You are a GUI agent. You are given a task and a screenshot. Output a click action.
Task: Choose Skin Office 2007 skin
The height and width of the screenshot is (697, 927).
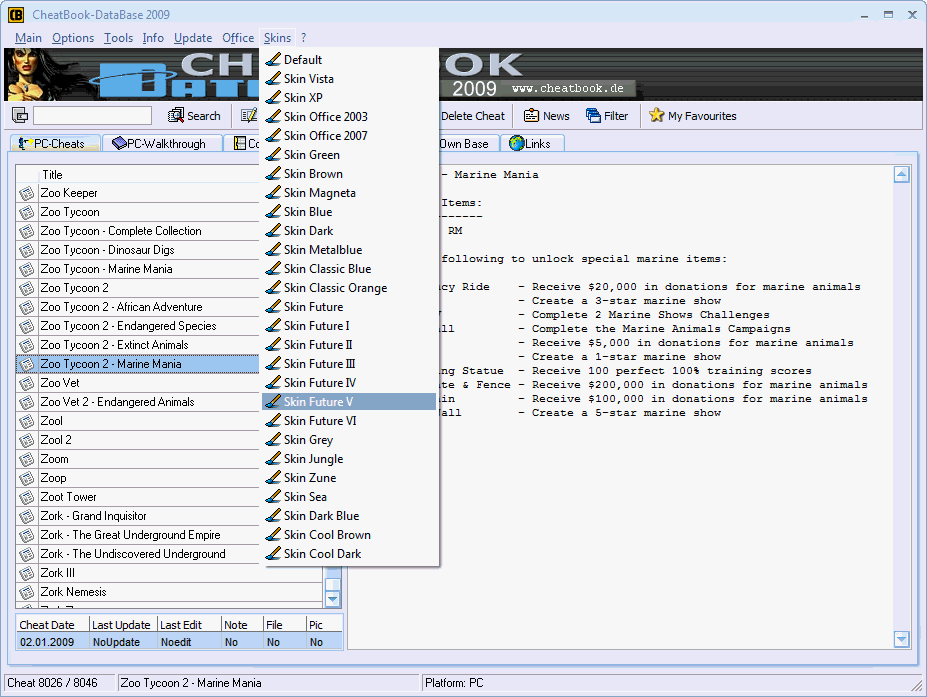(x=325, y=136)
